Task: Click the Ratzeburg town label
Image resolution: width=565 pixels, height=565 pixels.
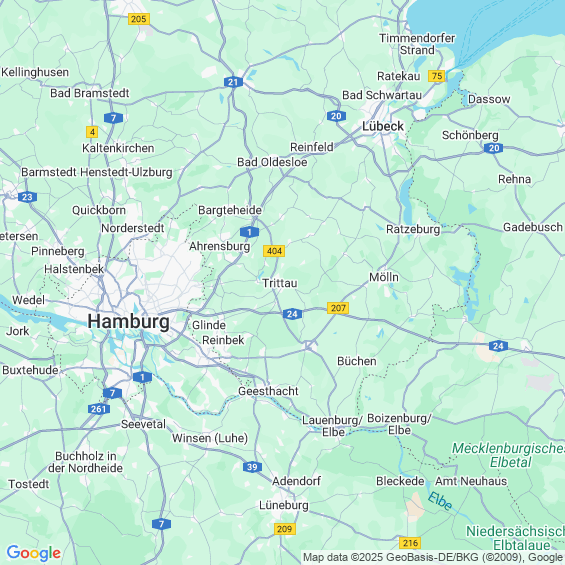Action: pos(413,229)
